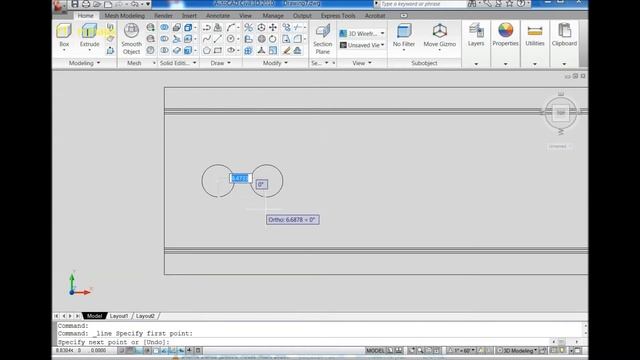
Task: Toggle the MODEL space button in status bar
Action: (375, 351)
